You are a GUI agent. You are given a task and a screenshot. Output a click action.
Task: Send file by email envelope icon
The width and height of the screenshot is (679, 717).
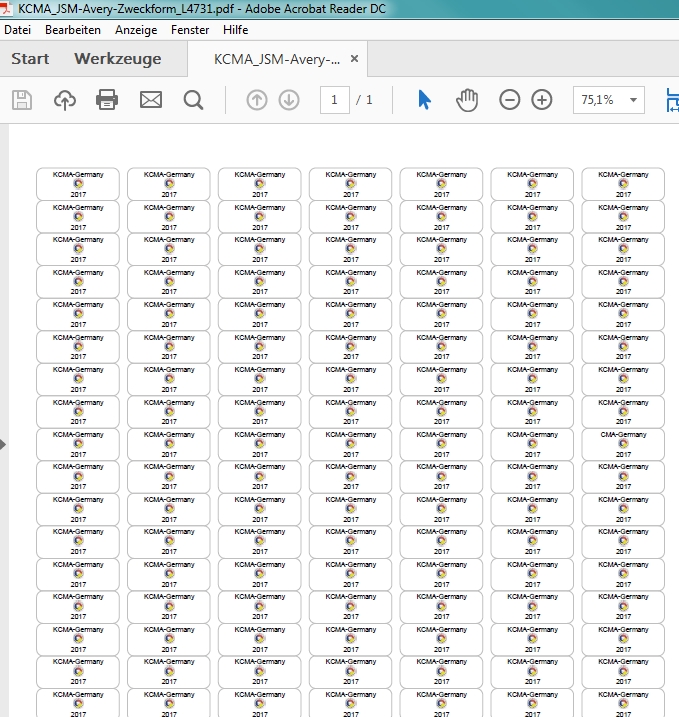tap(150, 100)
